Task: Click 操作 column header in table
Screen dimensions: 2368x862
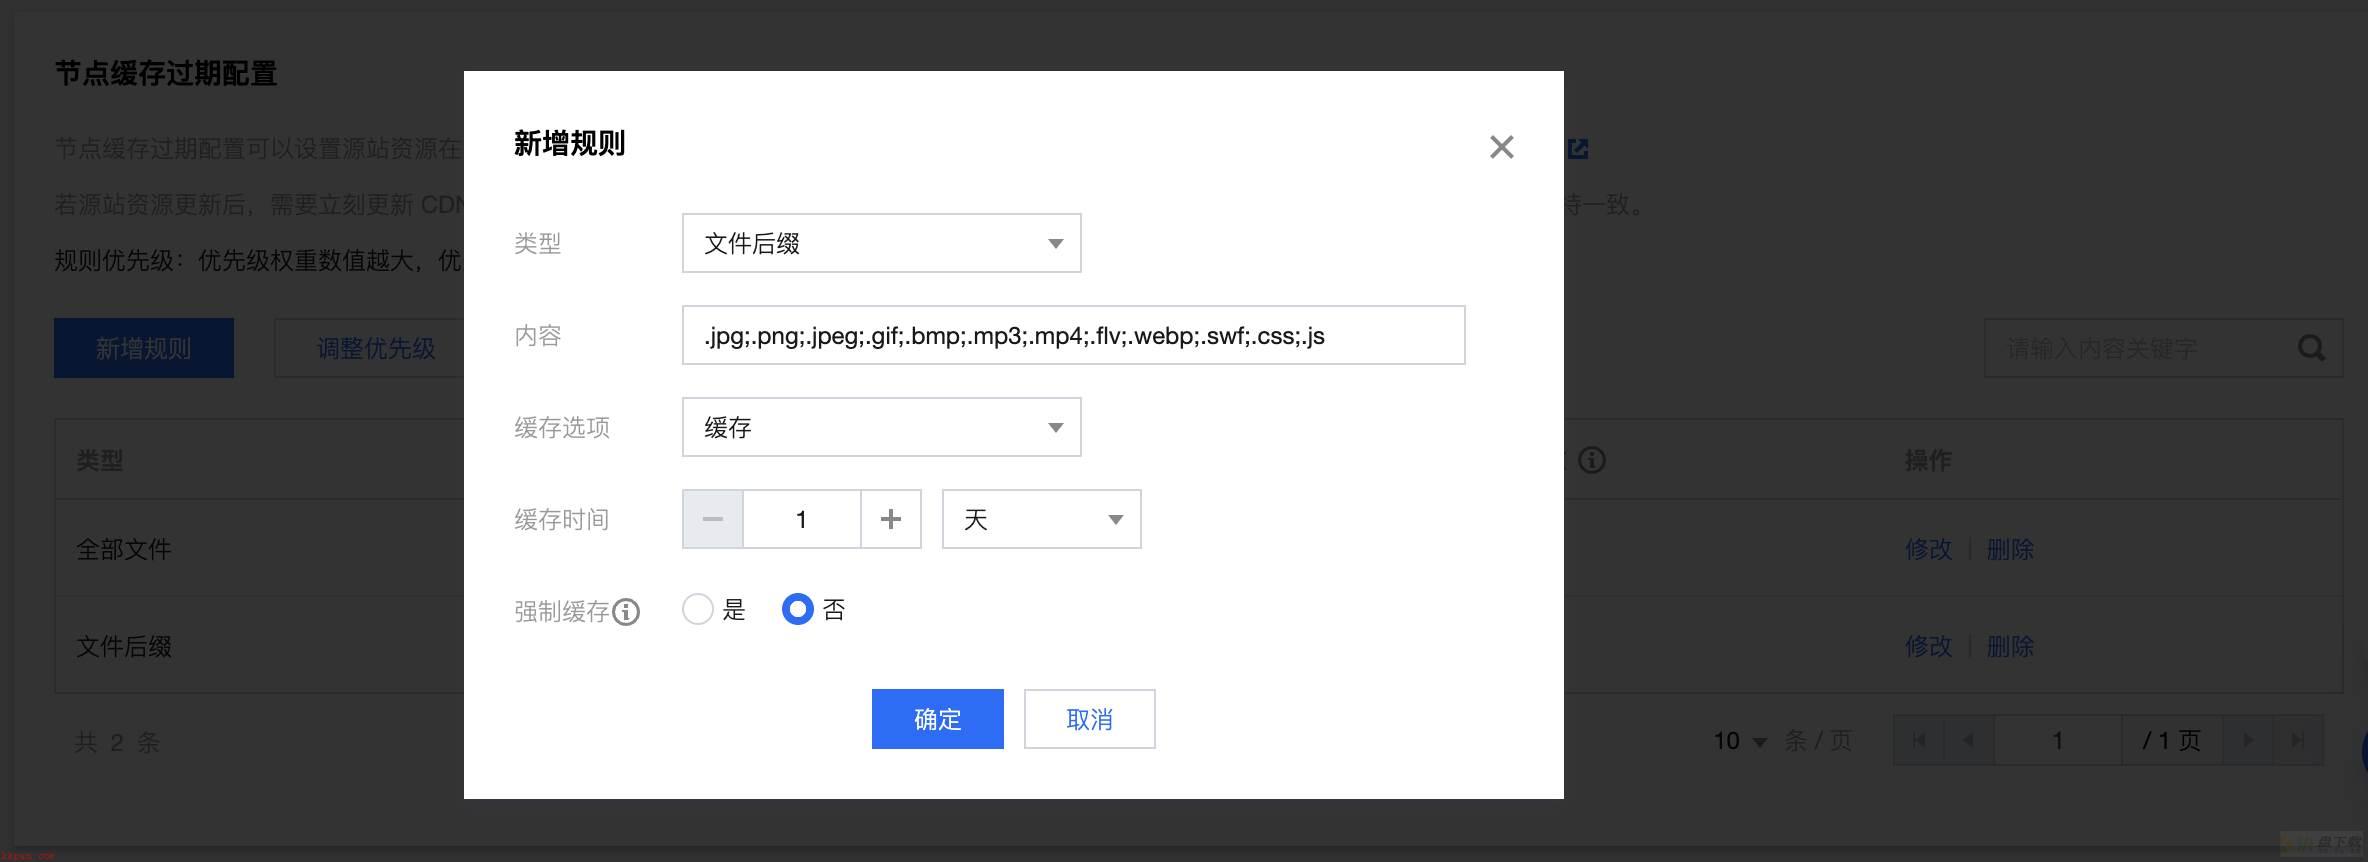Action: [1928, 460]
